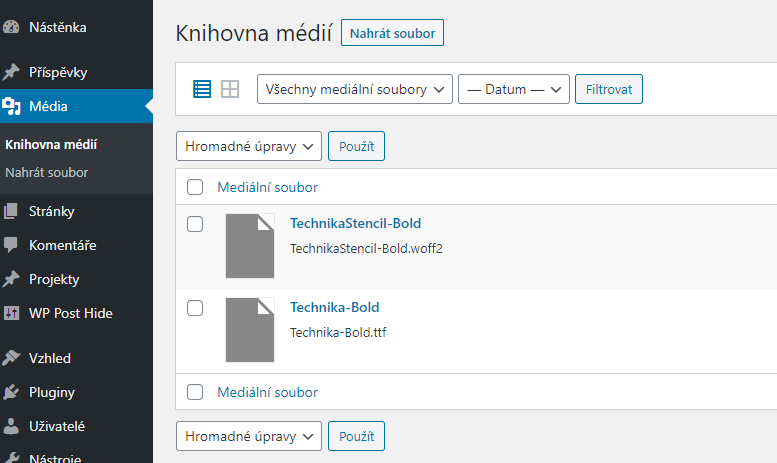Switch to grid view icon
Screen dimensions: 777x463
click(230, 89)
